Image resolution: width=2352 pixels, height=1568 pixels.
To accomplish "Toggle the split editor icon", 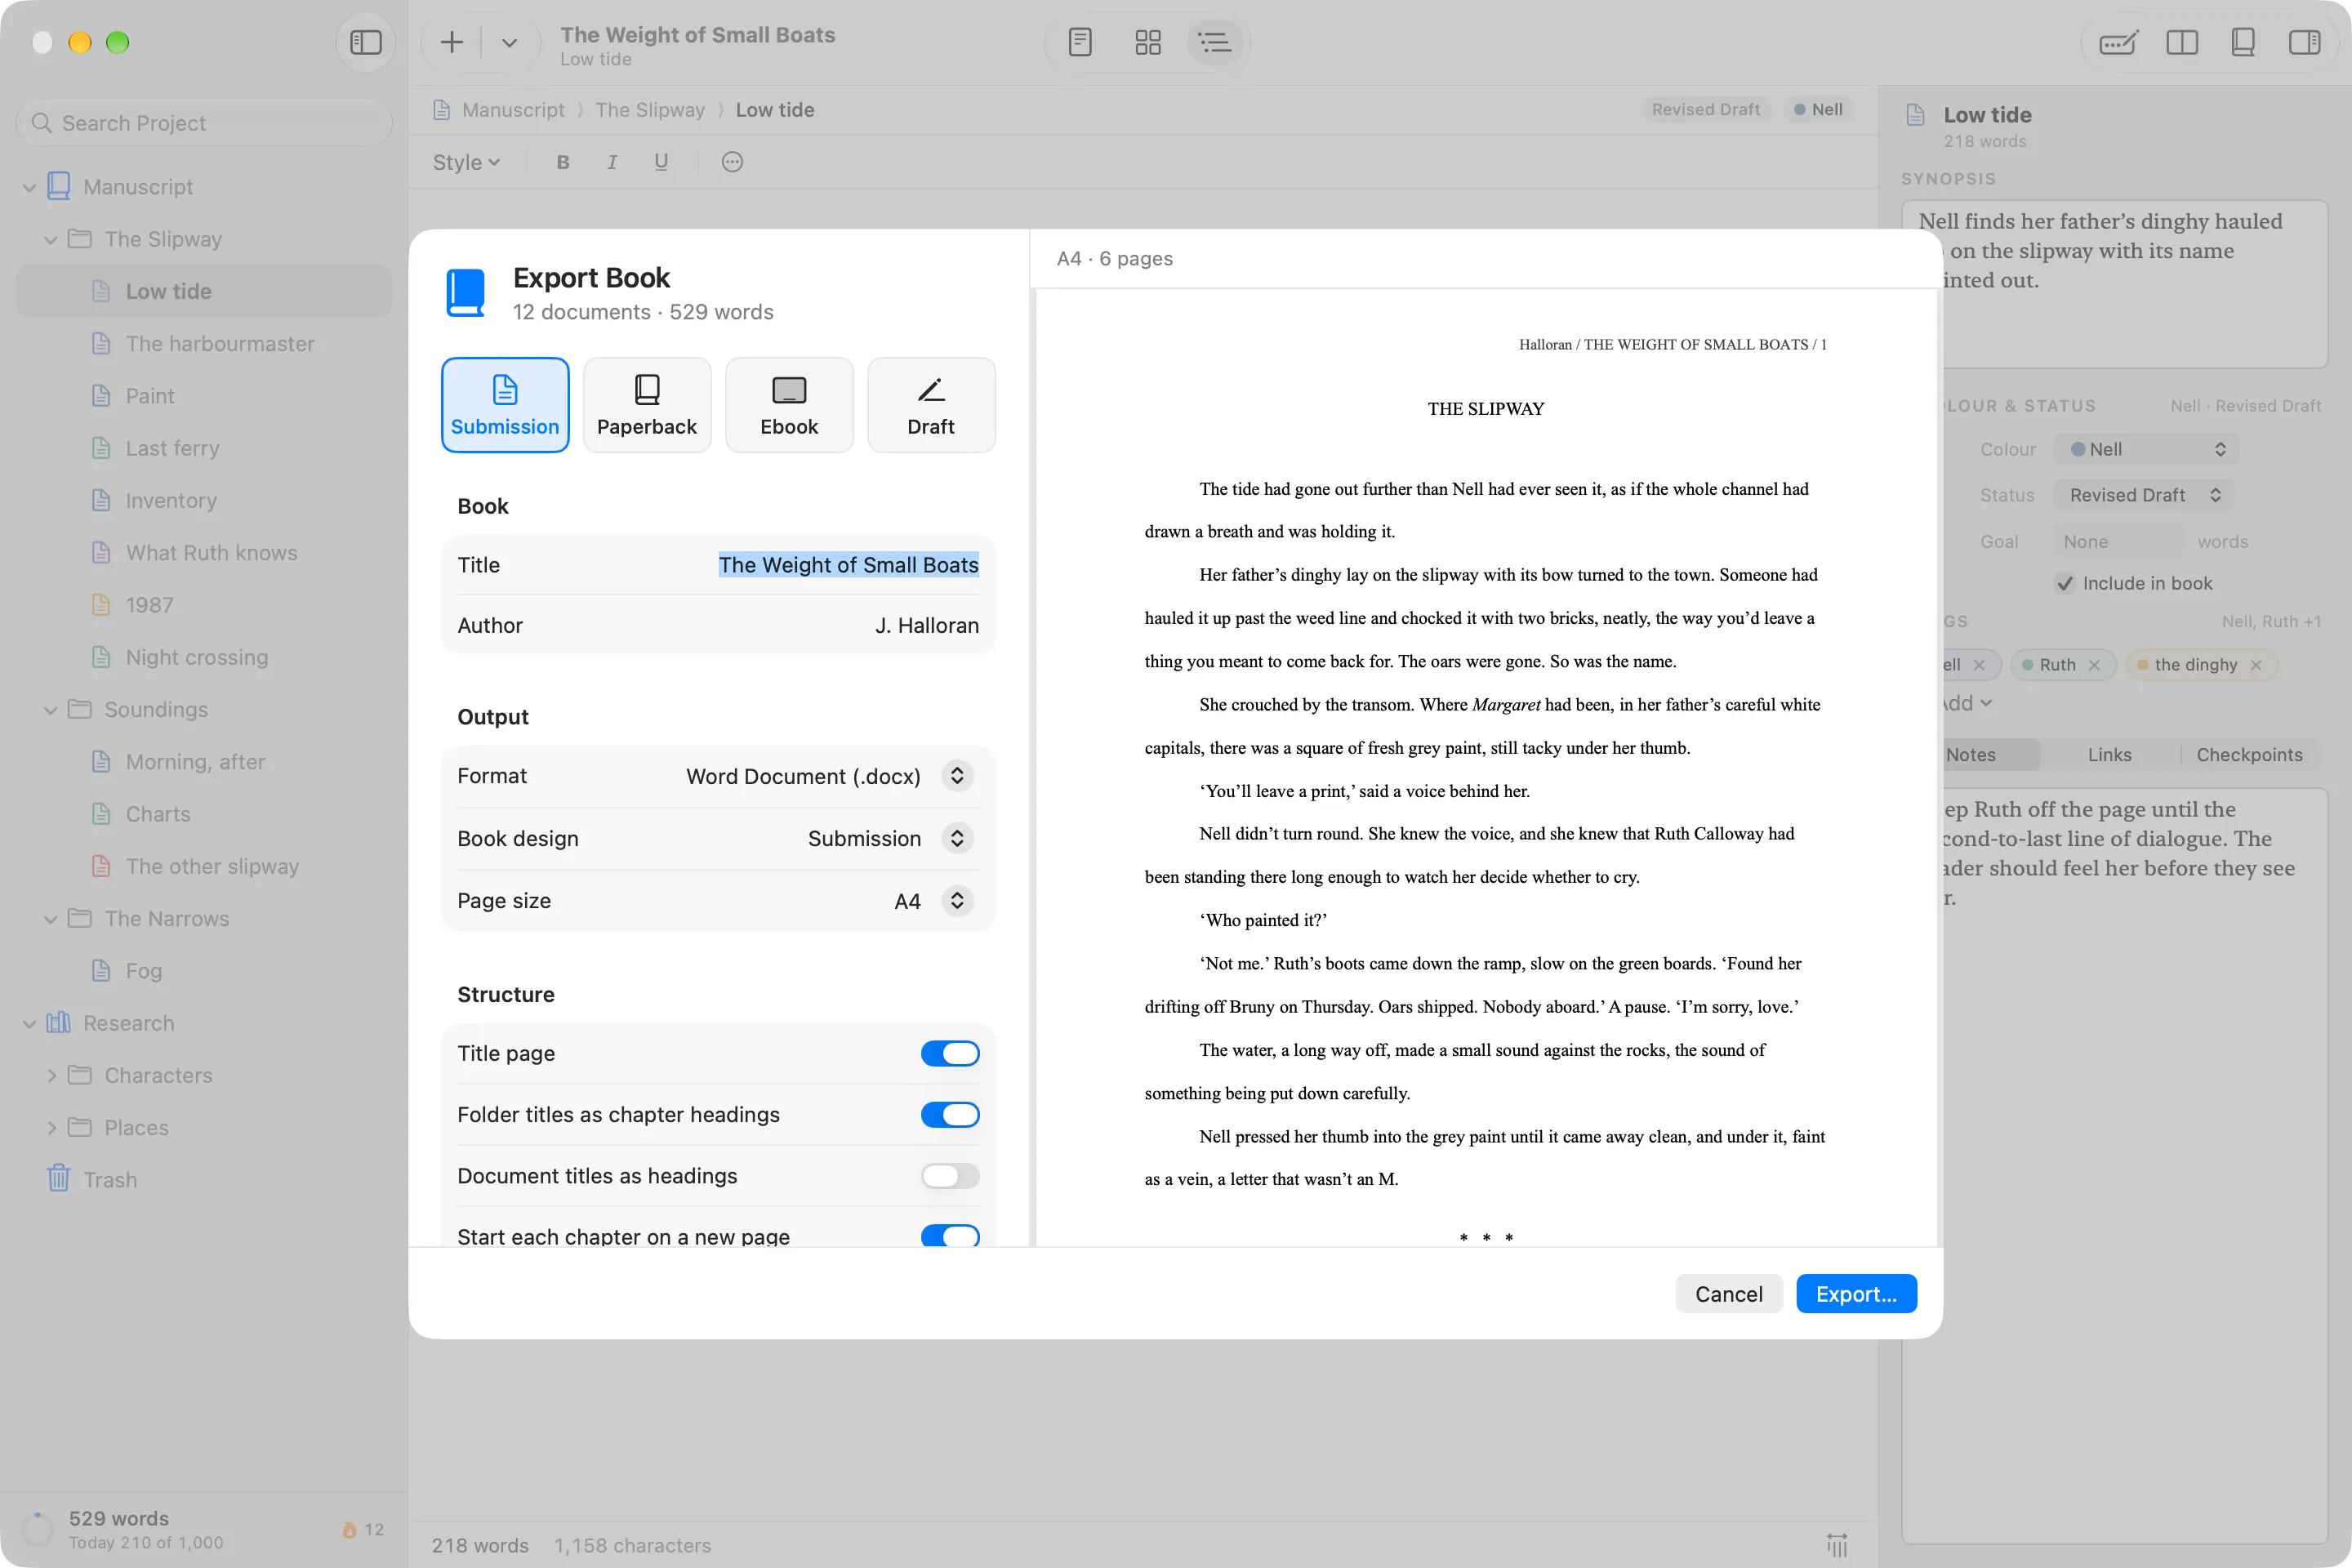I will point(2181,42).
